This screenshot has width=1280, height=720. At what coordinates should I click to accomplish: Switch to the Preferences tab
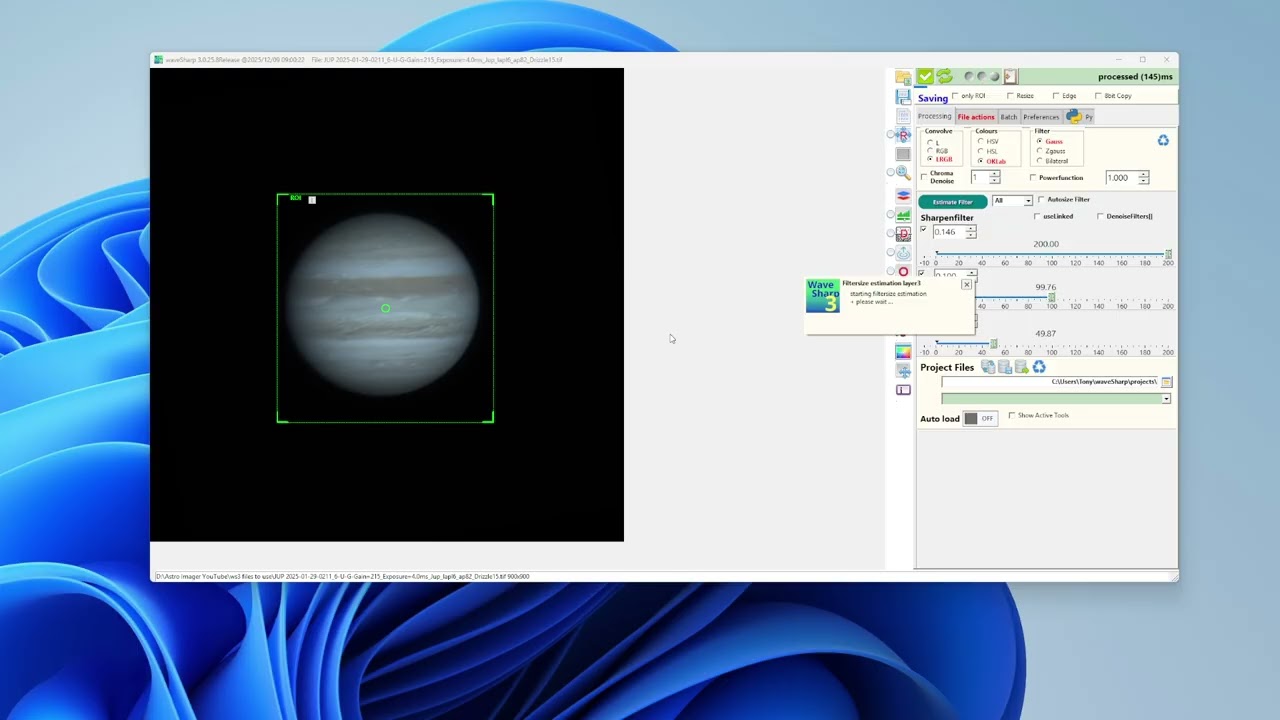[x=1041, y=116]
